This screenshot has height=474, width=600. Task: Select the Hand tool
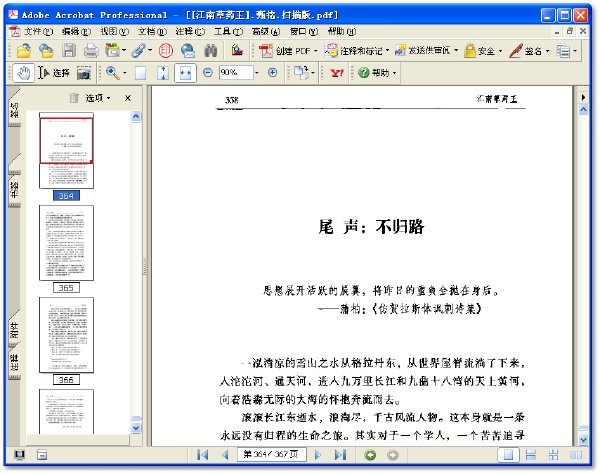[24, 73]
